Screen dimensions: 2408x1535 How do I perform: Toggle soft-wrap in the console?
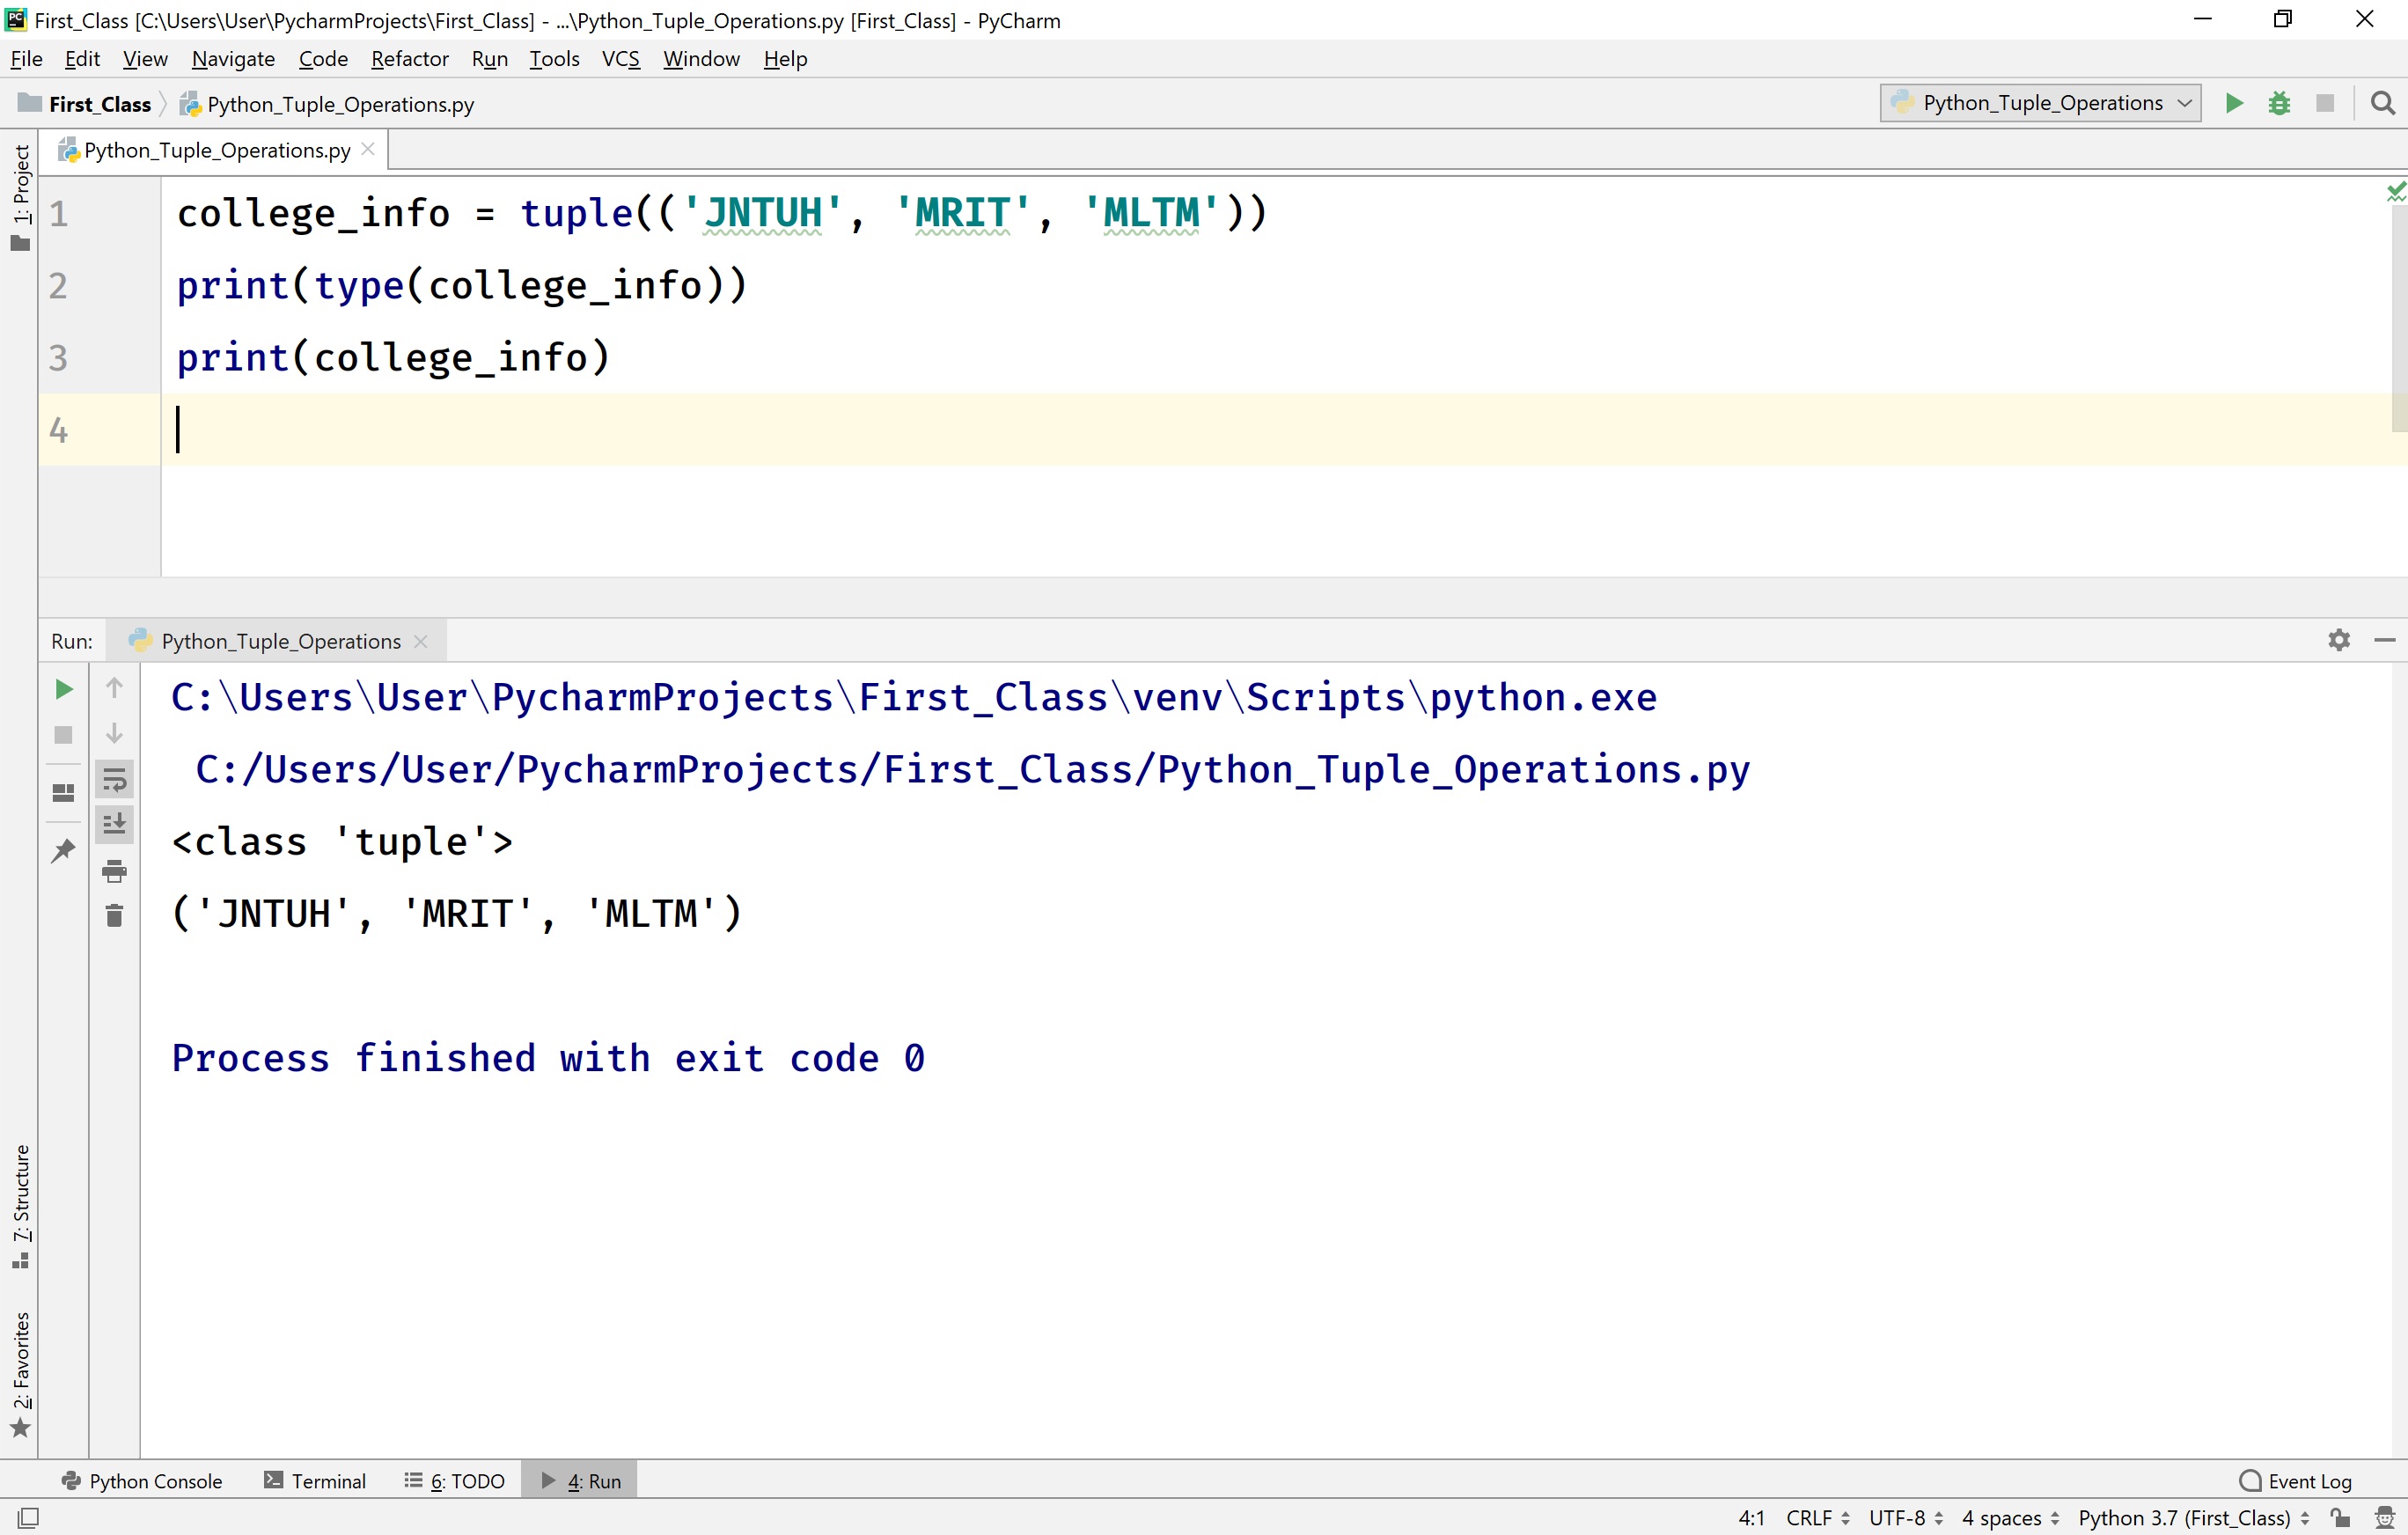[x=114, y=780]
